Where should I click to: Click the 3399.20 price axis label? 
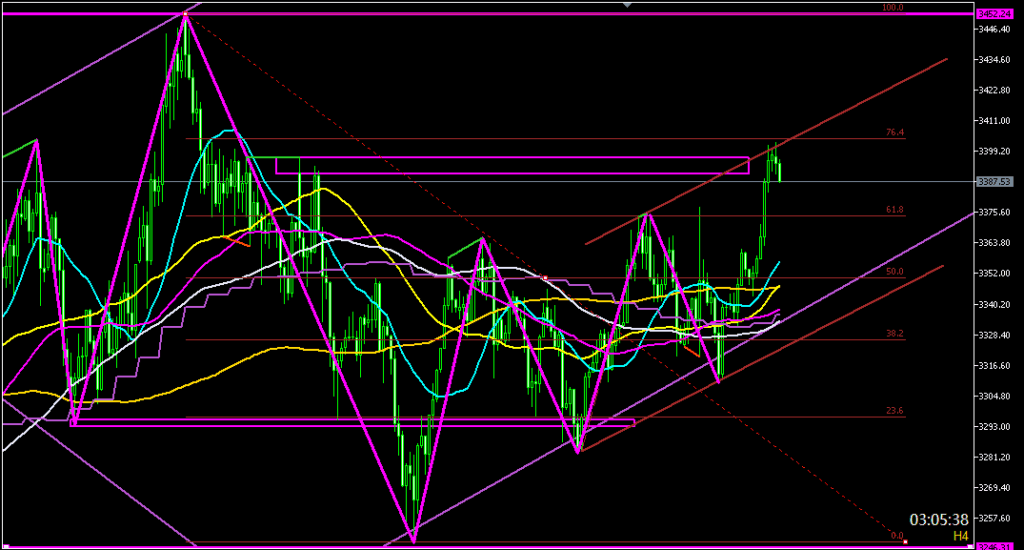point(993,152)
